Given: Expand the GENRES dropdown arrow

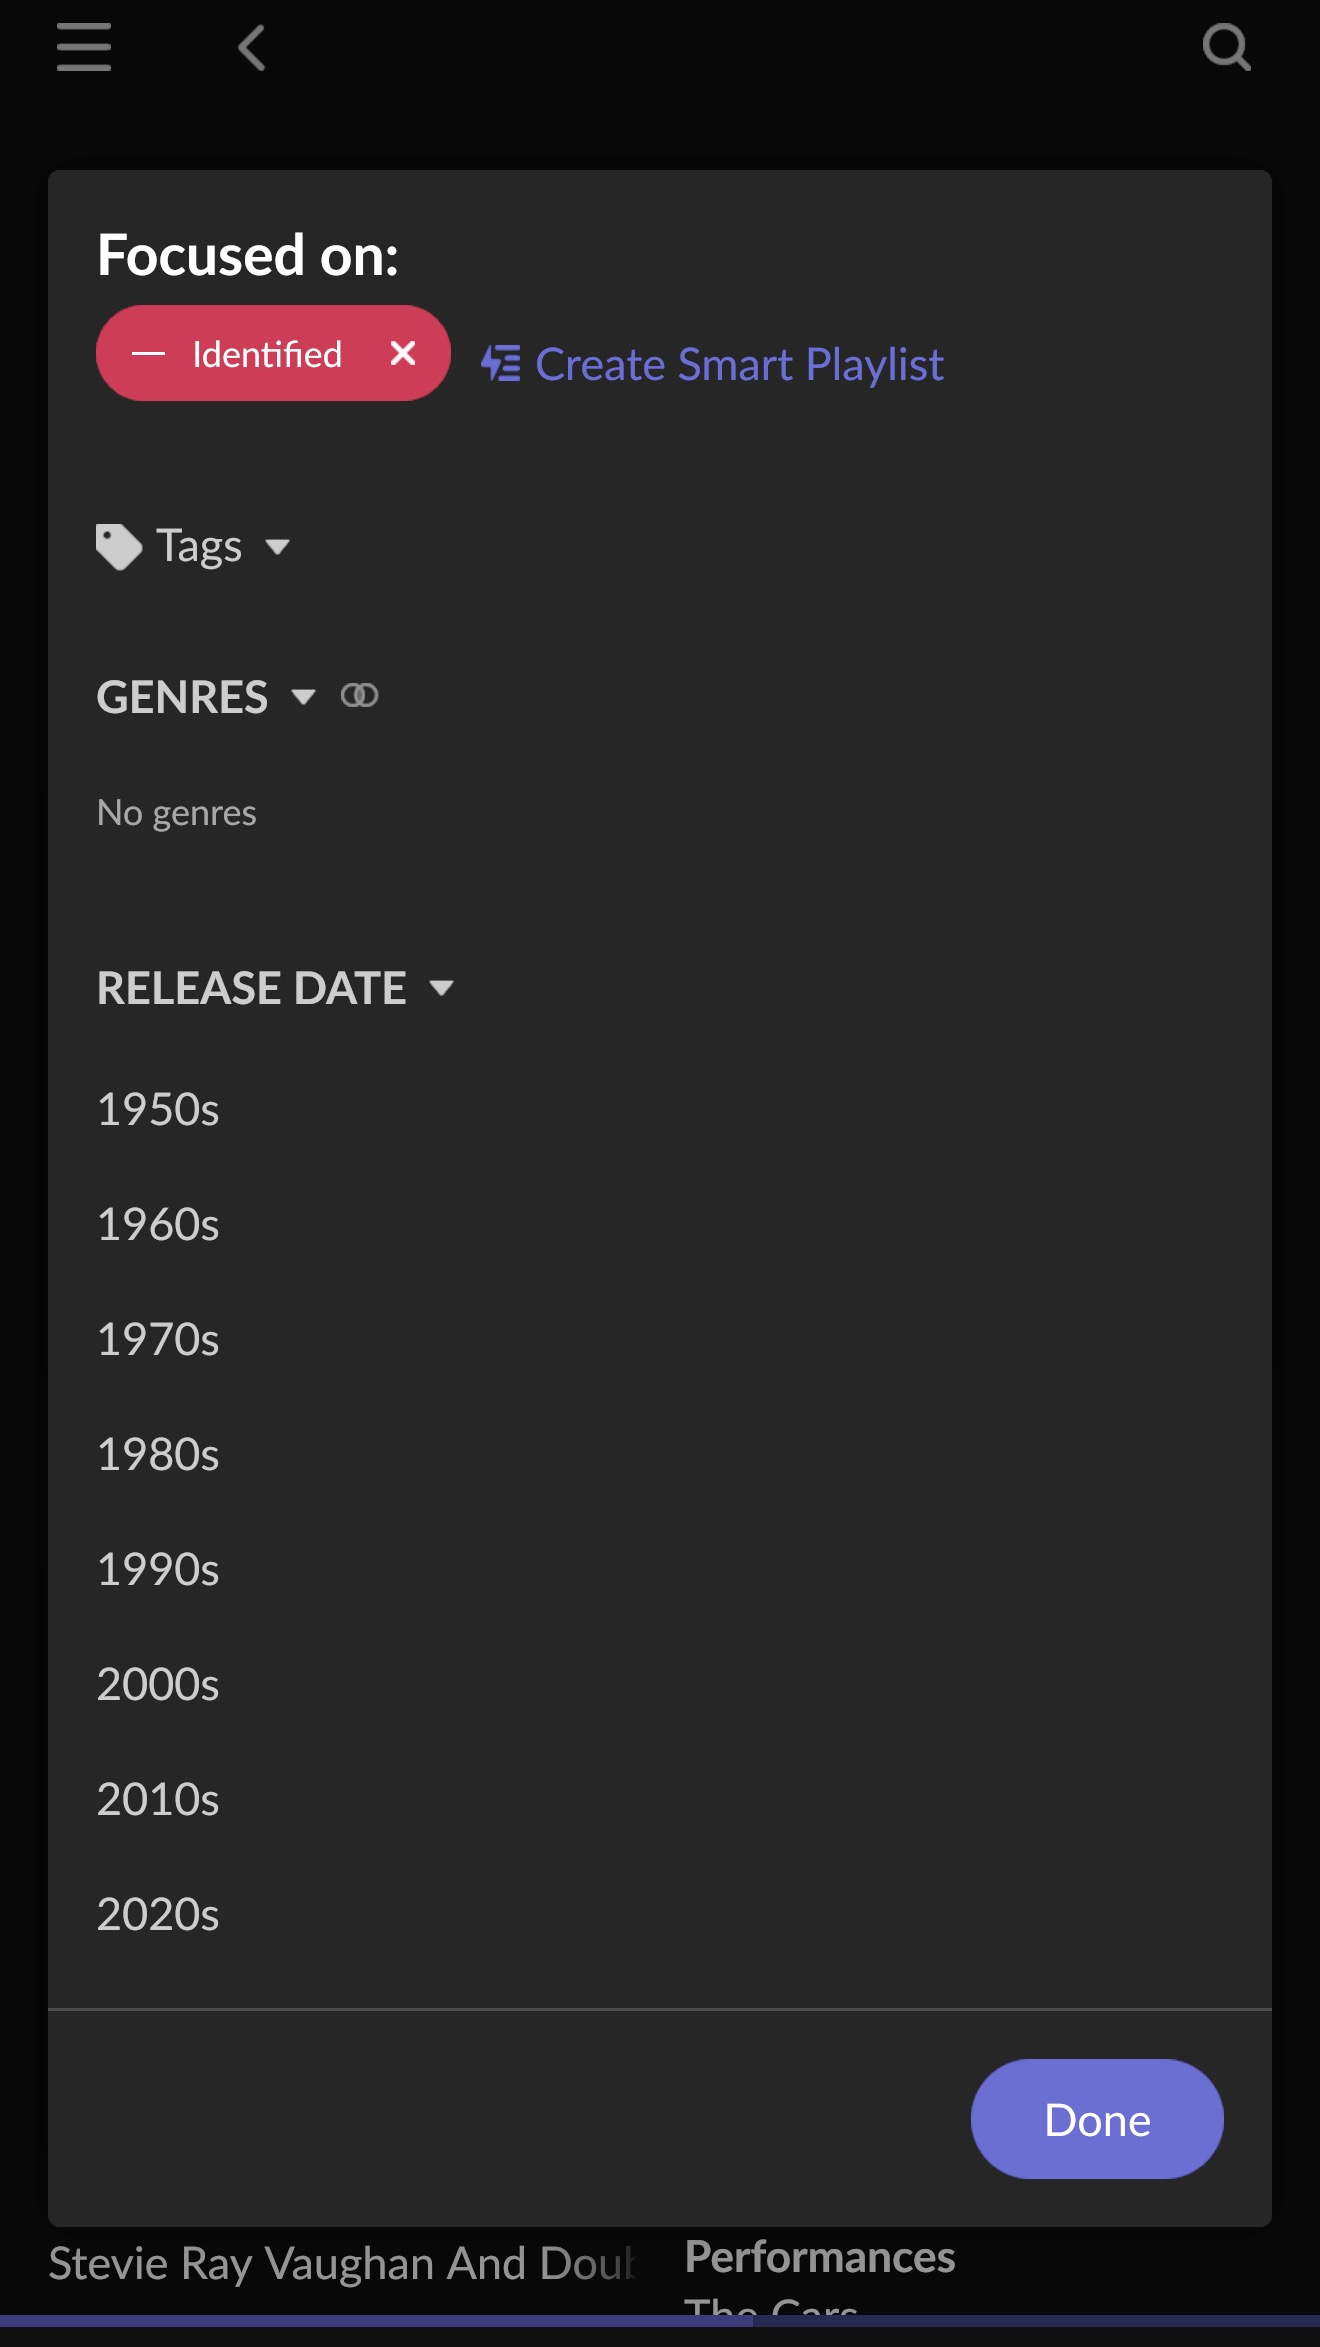Looking at the screenshot, I should point(303,697).
